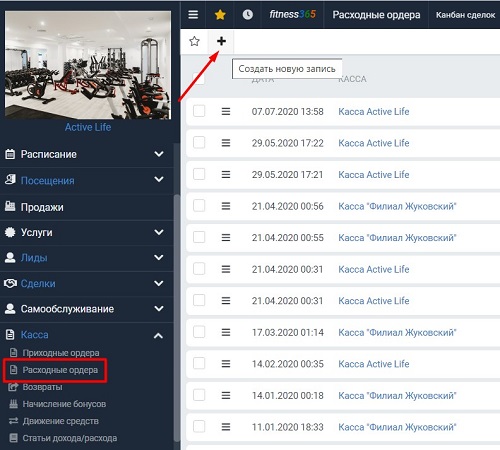Tick checkbox for 14.02.2020 00:35 row
This screenshot has height=450, width=500.
click(x=199, y=363)
